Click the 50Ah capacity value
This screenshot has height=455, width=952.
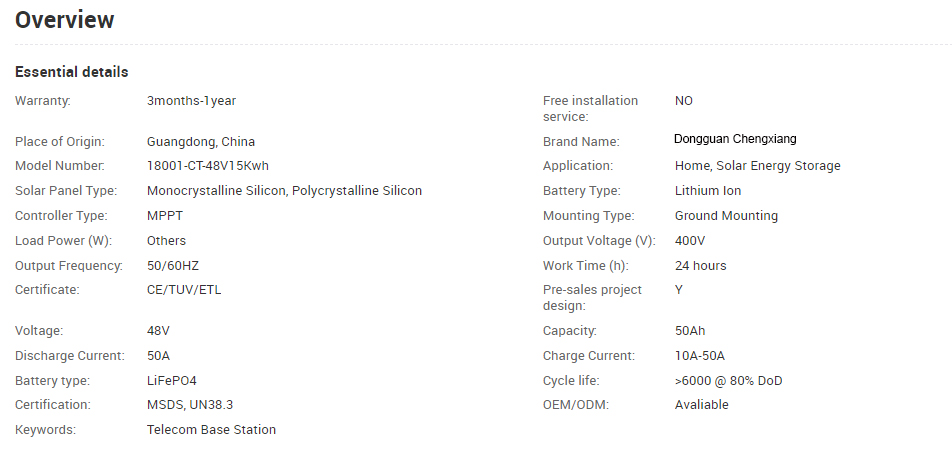point(690,331)
